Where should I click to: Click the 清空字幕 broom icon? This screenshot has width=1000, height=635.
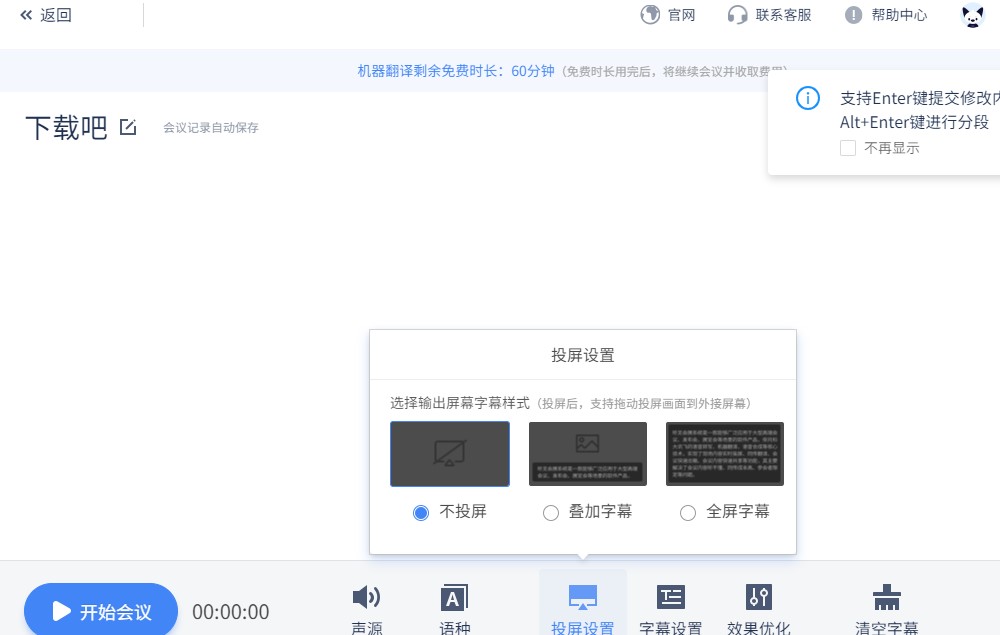(886, 597)
